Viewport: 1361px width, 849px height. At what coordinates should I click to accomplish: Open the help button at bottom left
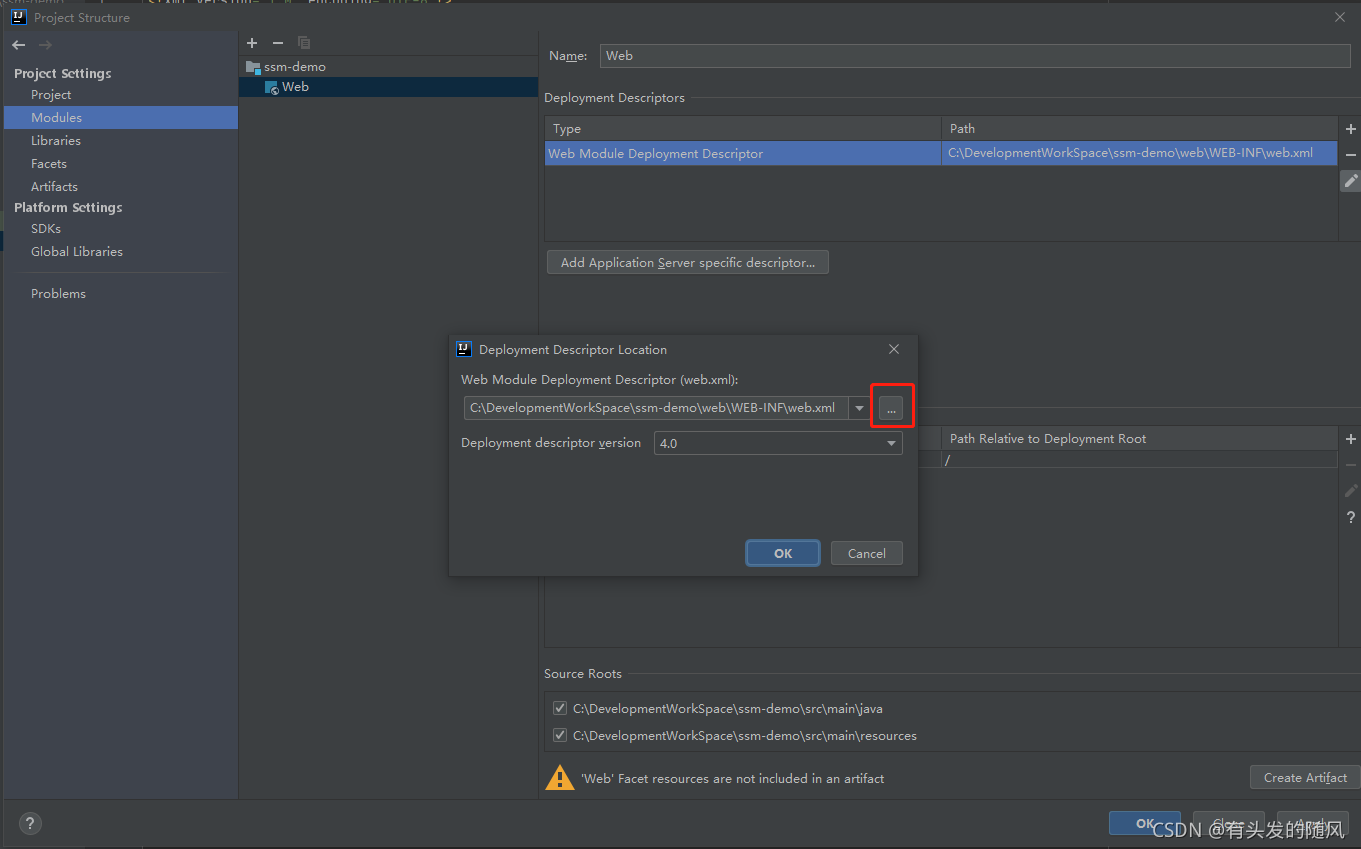pyautogui.click(x=30, y=824)
